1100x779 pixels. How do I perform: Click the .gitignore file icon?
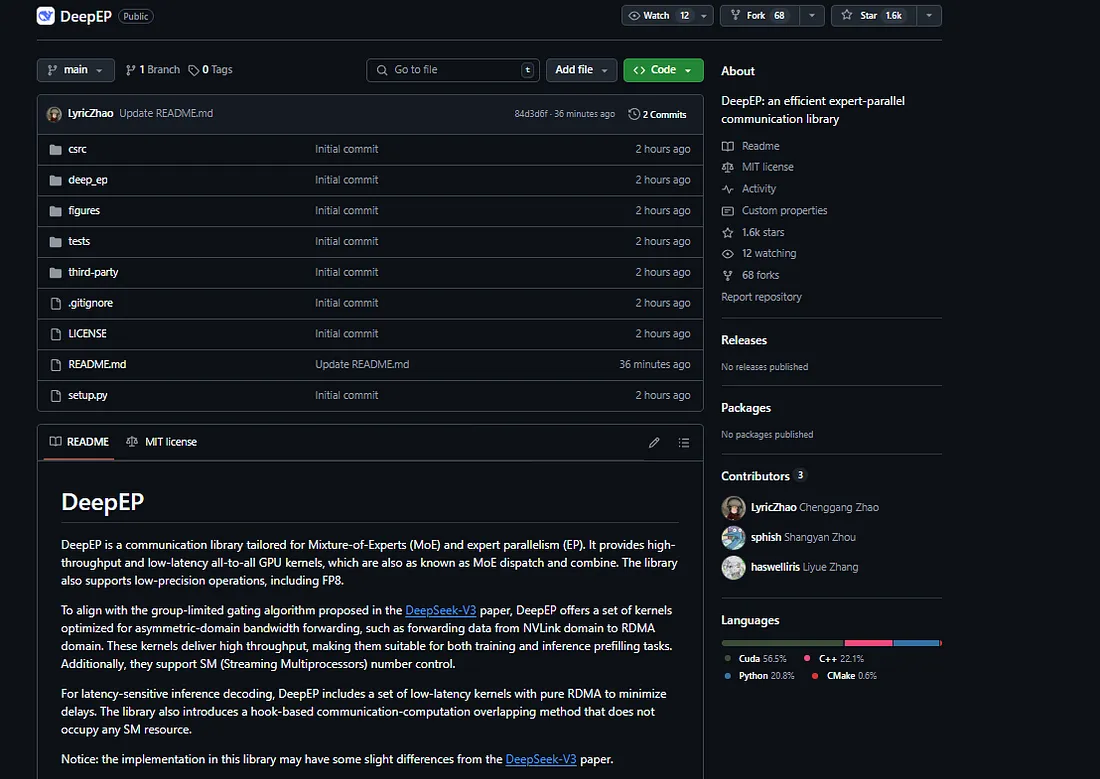55,304
